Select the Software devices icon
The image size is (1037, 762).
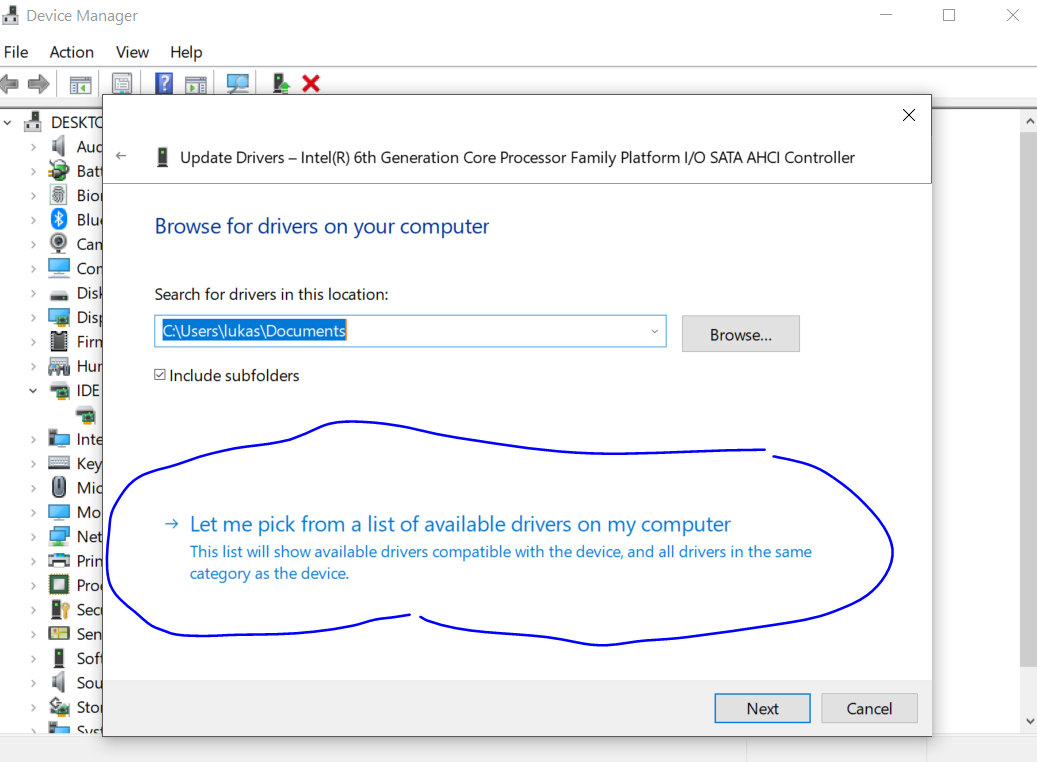pyautogui.click(x=59, y=657)
